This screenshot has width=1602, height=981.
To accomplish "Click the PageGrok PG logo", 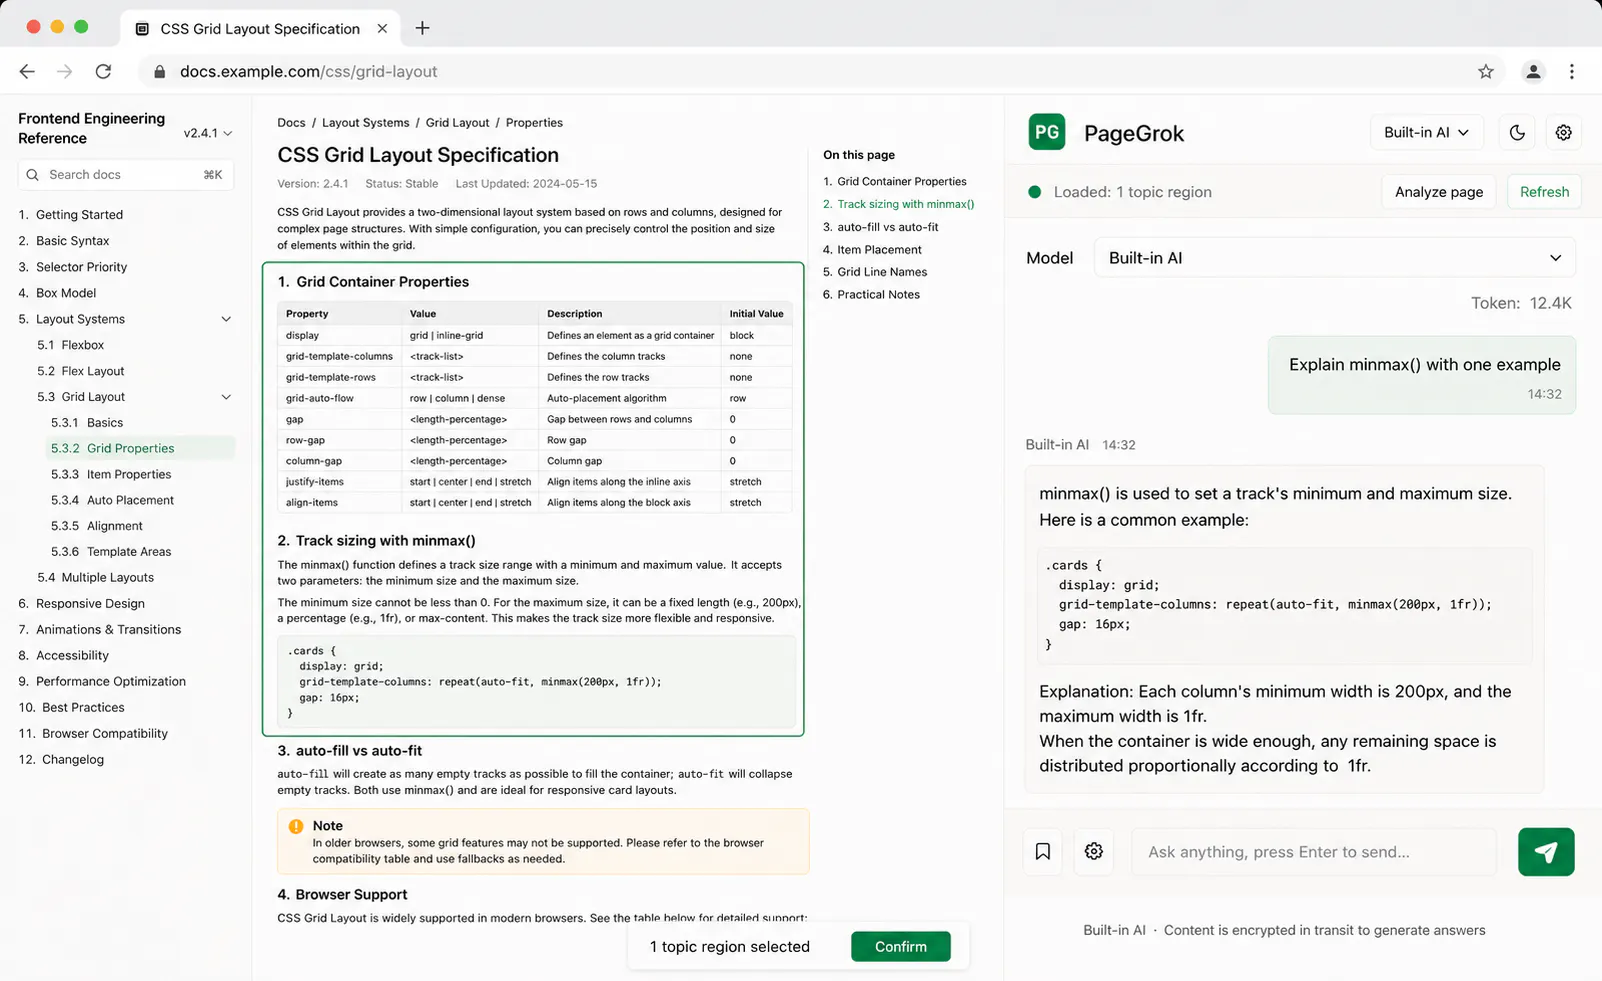I will 1047,132.
